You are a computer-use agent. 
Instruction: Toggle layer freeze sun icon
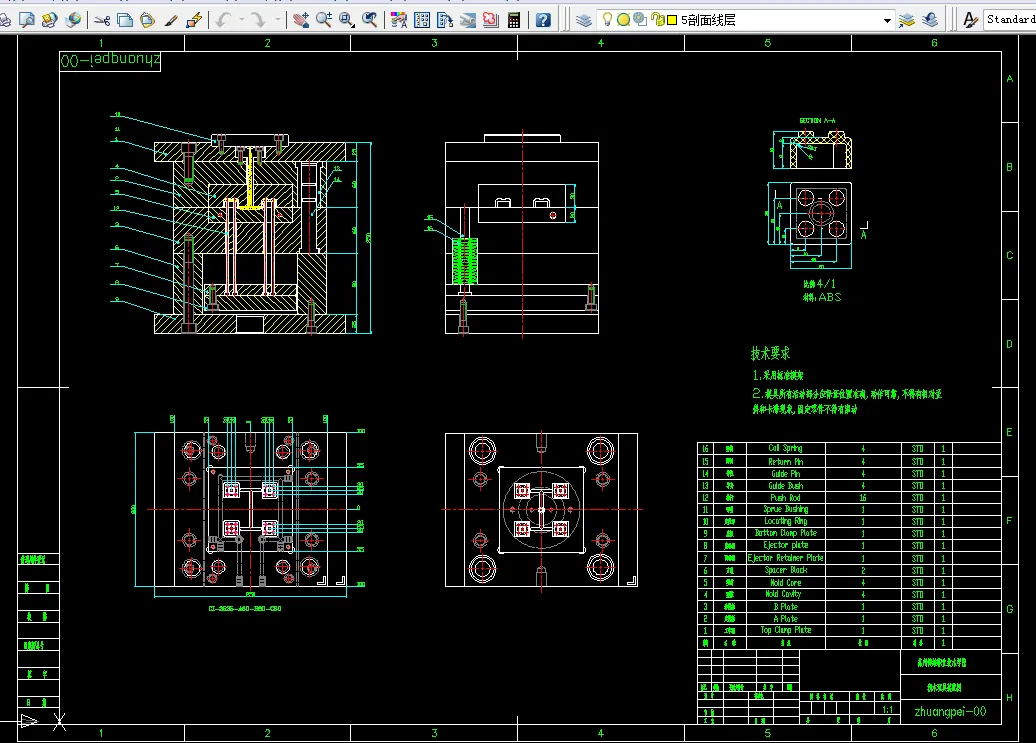pyautogui.click(x=623, y=19)
